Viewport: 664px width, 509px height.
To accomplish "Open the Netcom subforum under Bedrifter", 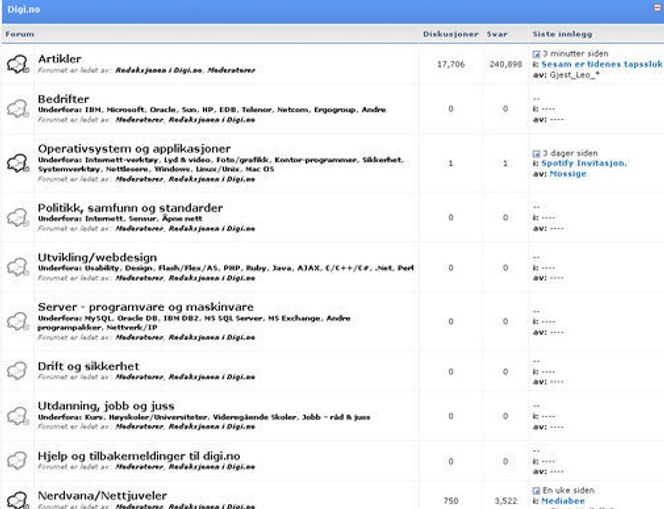I will click(293, 110).
